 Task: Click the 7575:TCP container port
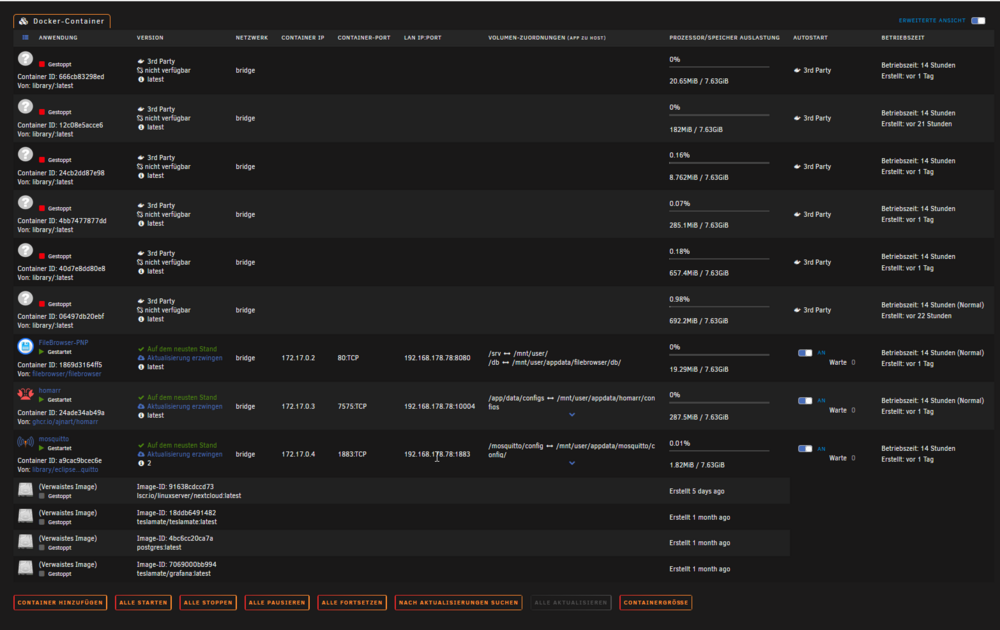(352, 406)
